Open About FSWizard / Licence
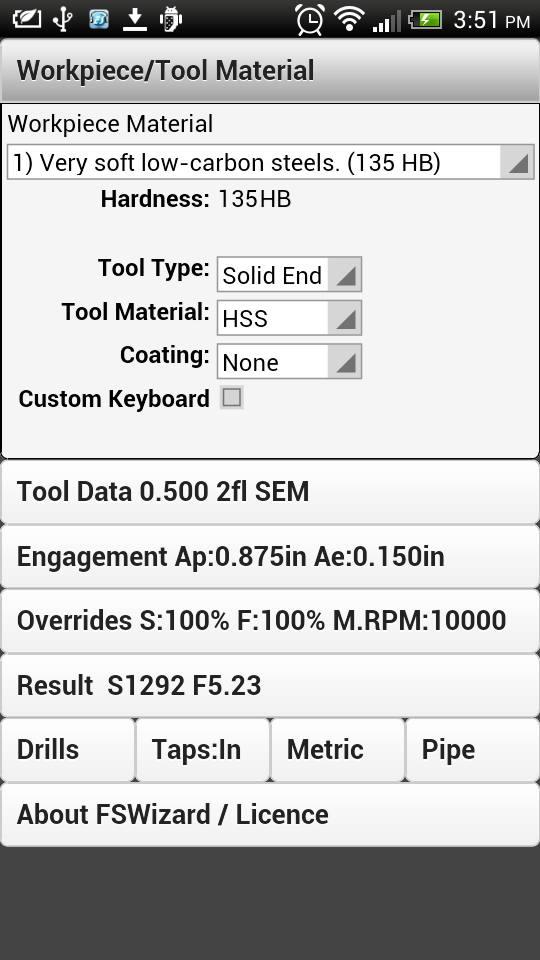540x960 pixels. 270,815
